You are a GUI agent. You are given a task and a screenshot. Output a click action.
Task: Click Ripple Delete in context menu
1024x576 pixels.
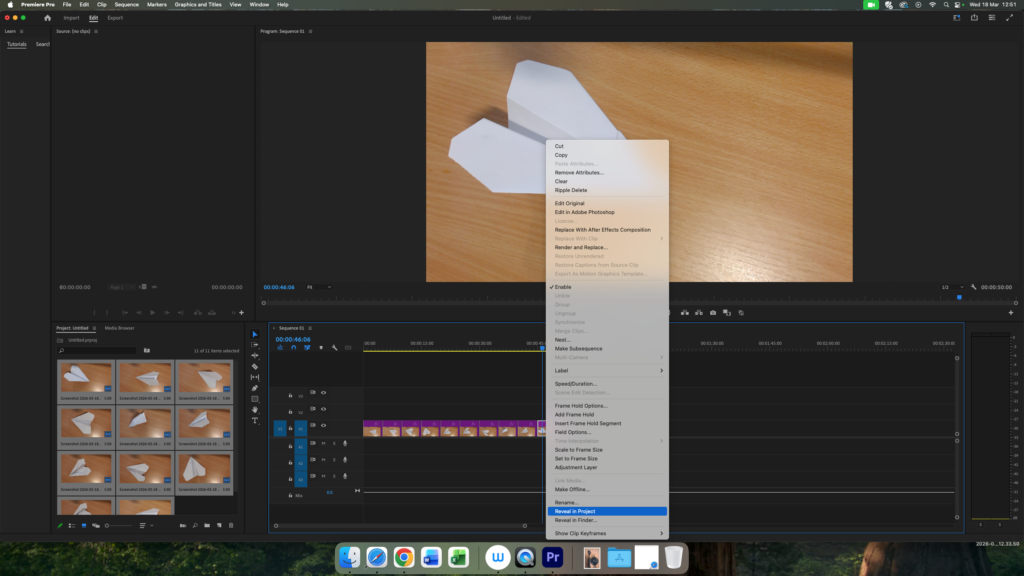[571, 190]
